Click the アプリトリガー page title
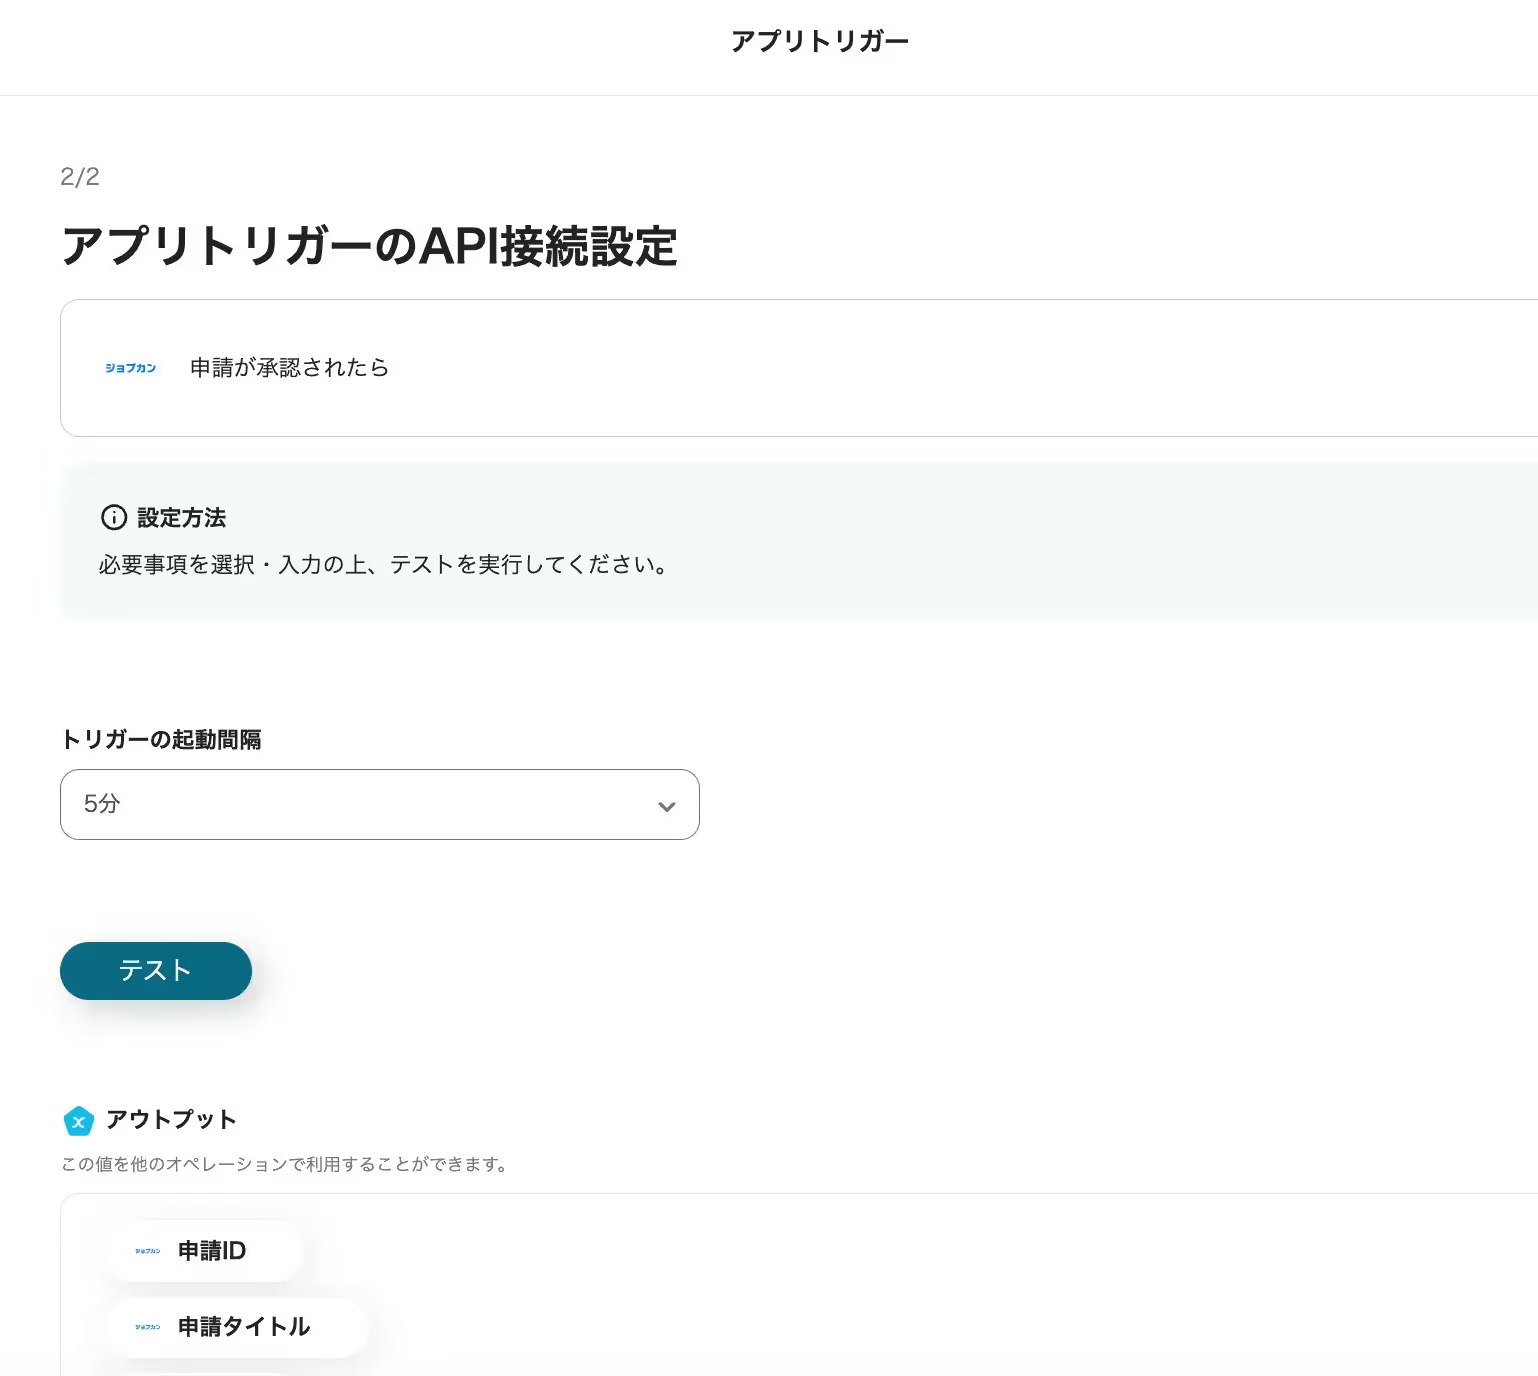The width and height of the screenshot is (1538, 1376). point(819,42)
